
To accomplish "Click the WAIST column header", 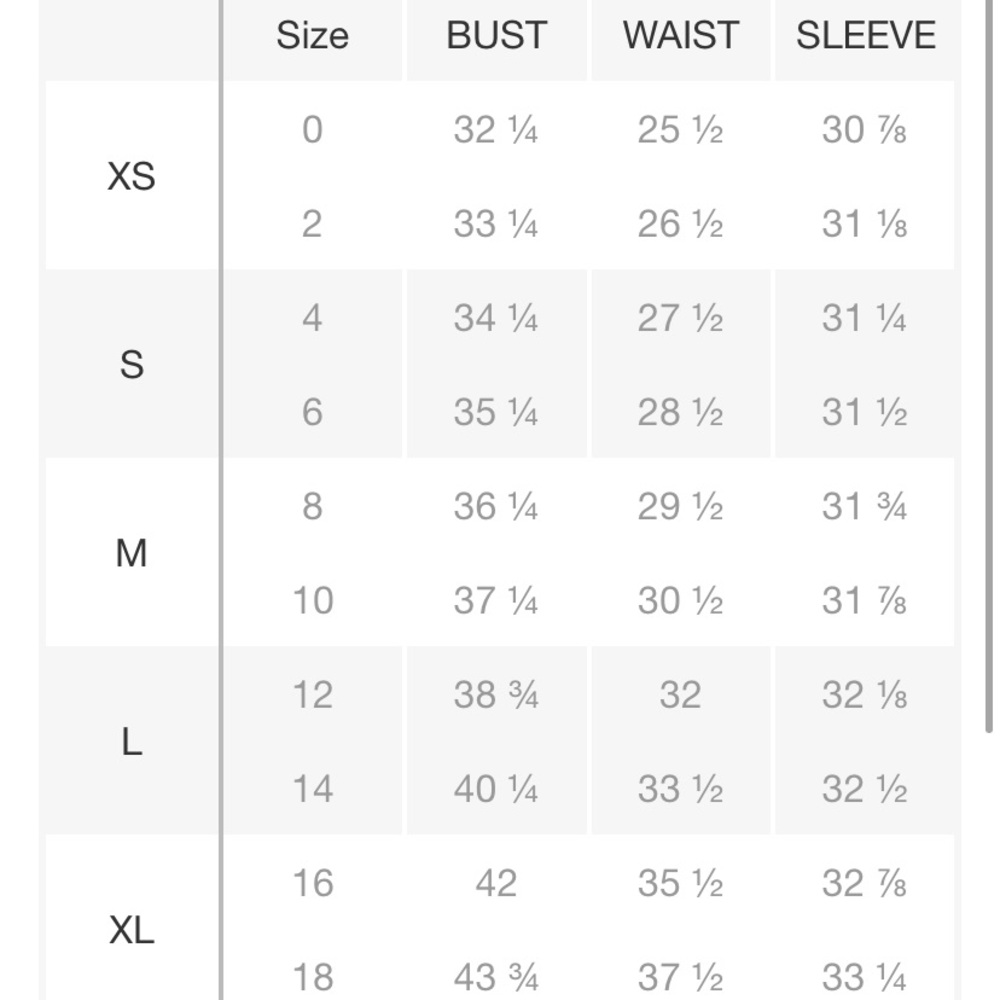I will coord(680,36).
